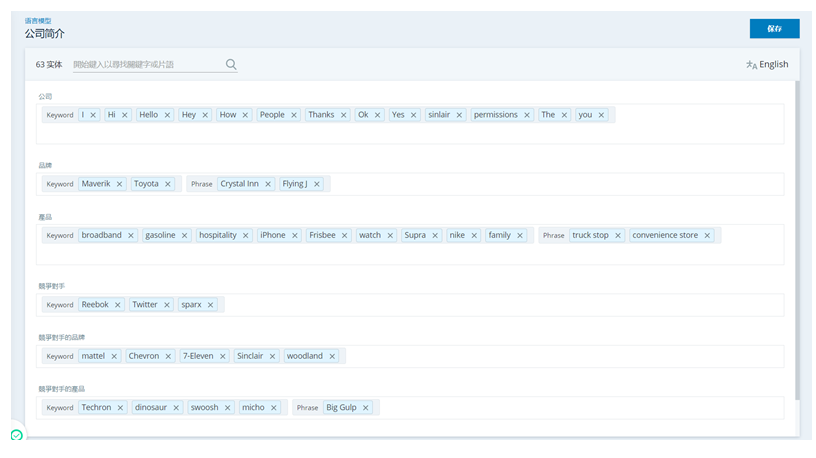Image resolution: width=816 pixels, height=458 pixels.
Task: Remove the 'Frisbee' keyword tag
Action: pos(345,236)
